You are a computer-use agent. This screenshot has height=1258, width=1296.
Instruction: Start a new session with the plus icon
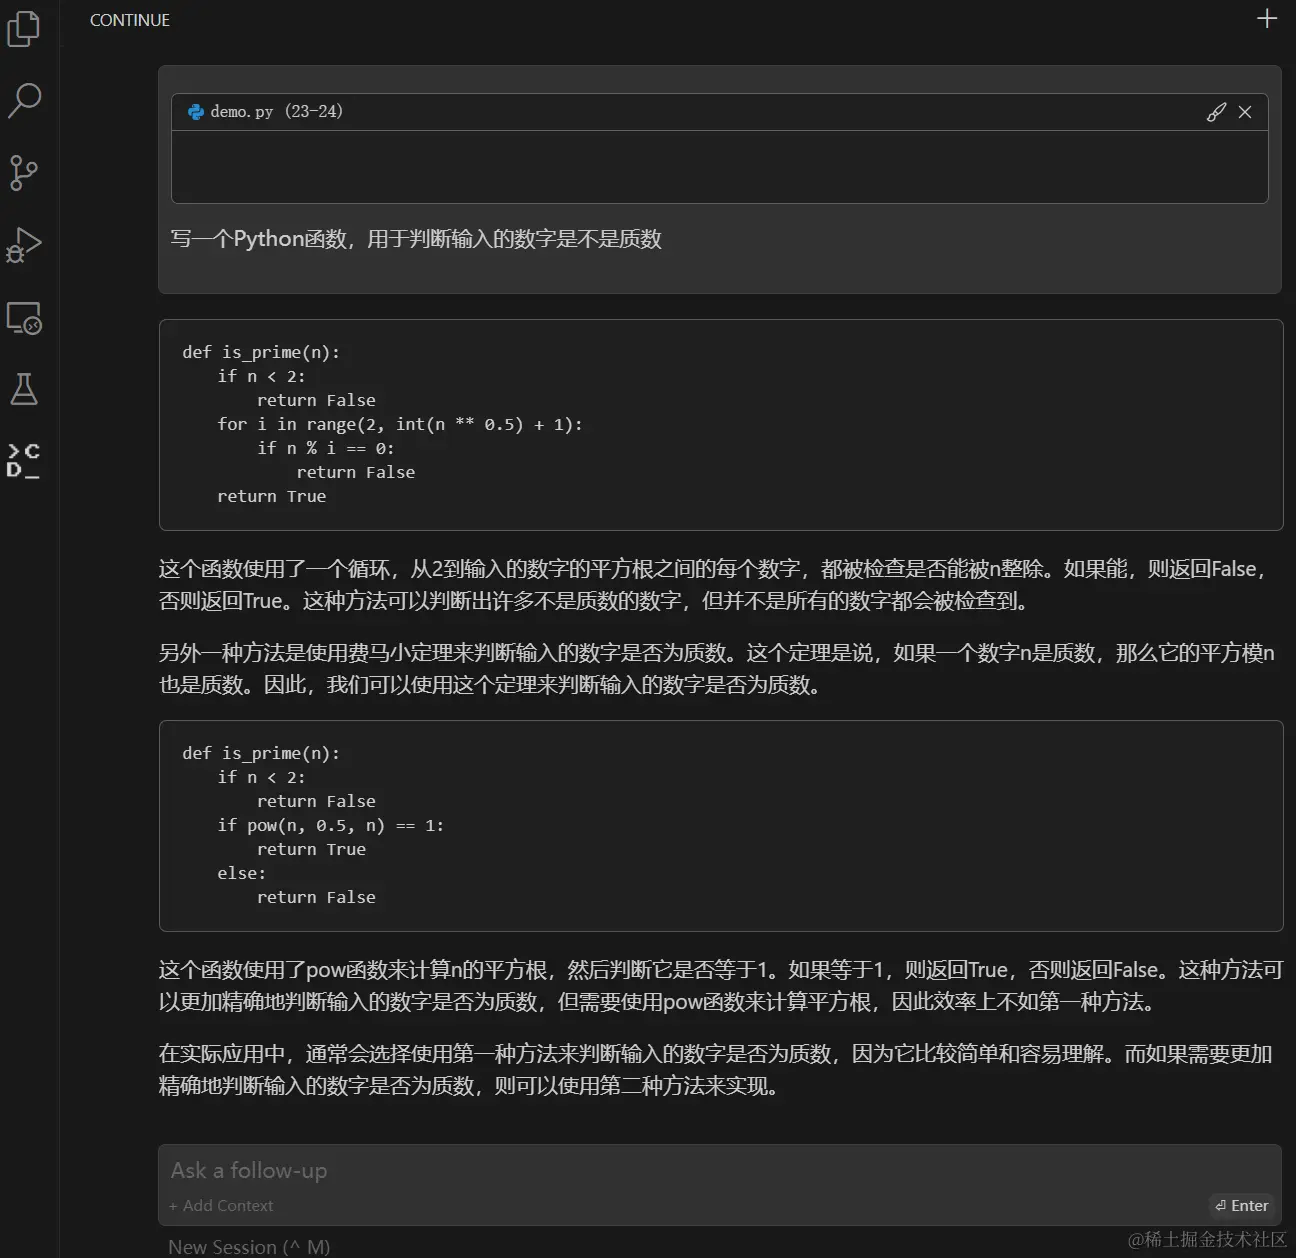point(1266,17)
